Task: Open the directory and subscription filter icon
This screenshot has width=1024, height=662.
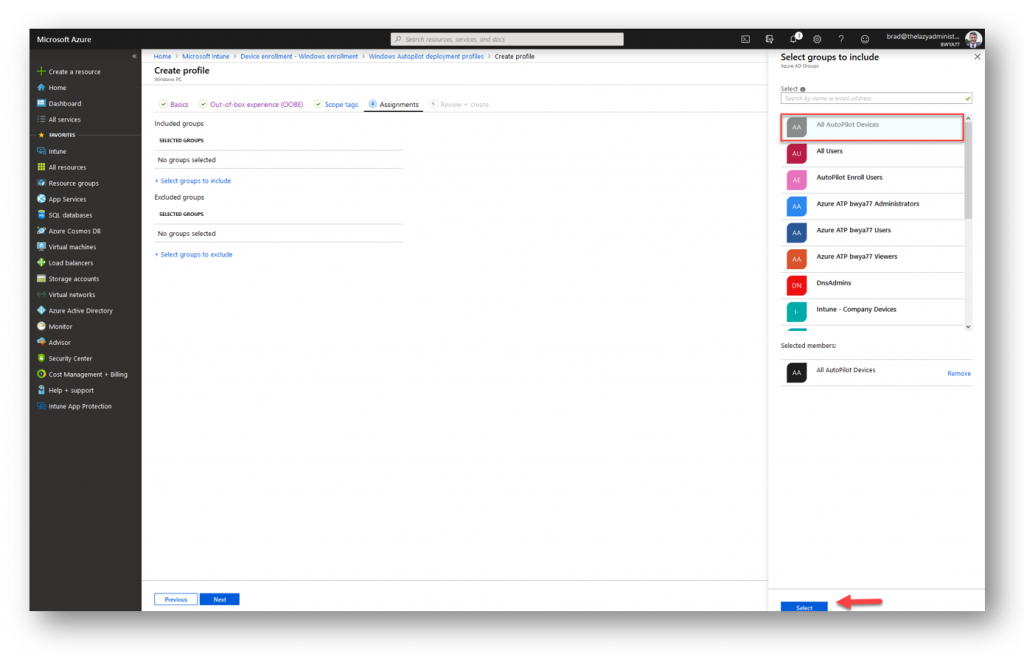Action: (x=769, y=39)
